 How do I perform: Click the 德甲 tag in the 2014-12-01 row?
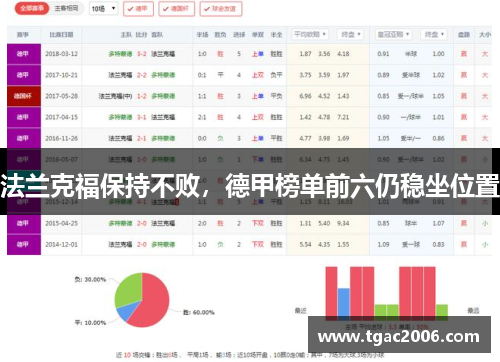pyautogui.click(x=24, y=244)
